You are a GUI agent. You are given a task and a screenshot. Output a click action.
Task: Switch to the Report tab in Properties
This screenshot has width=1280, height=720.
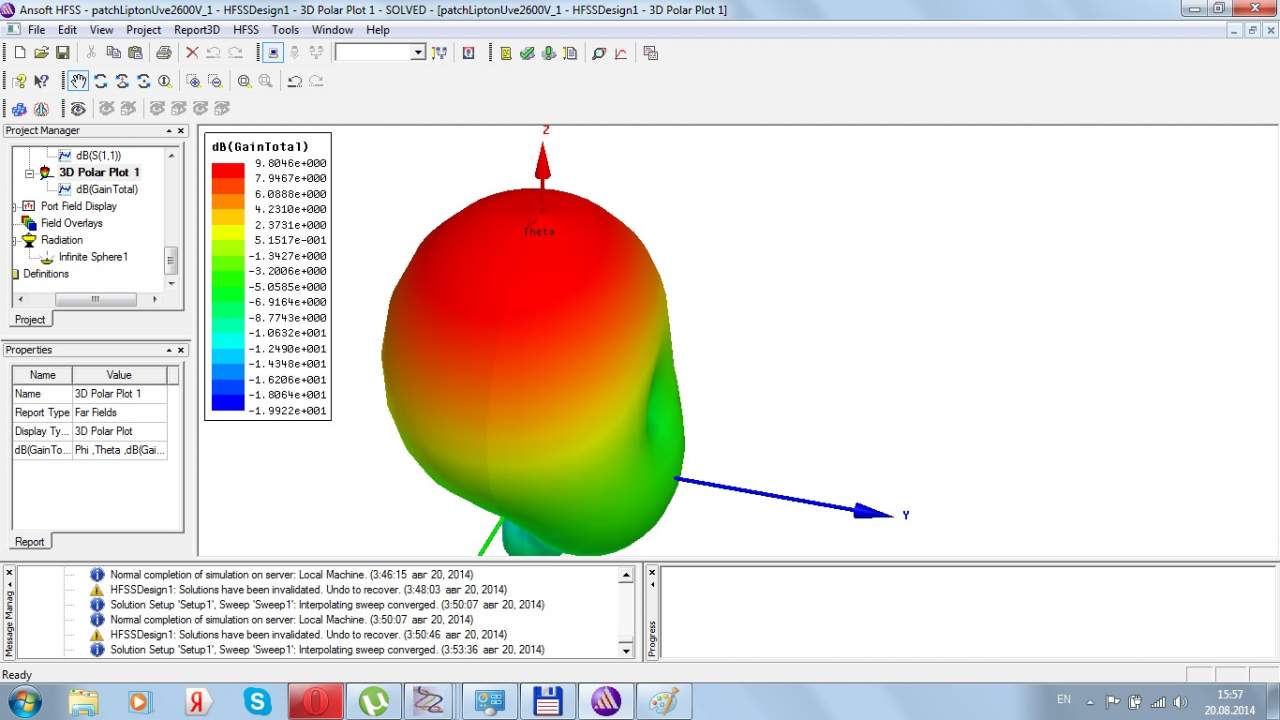click(x=29, y=541)
